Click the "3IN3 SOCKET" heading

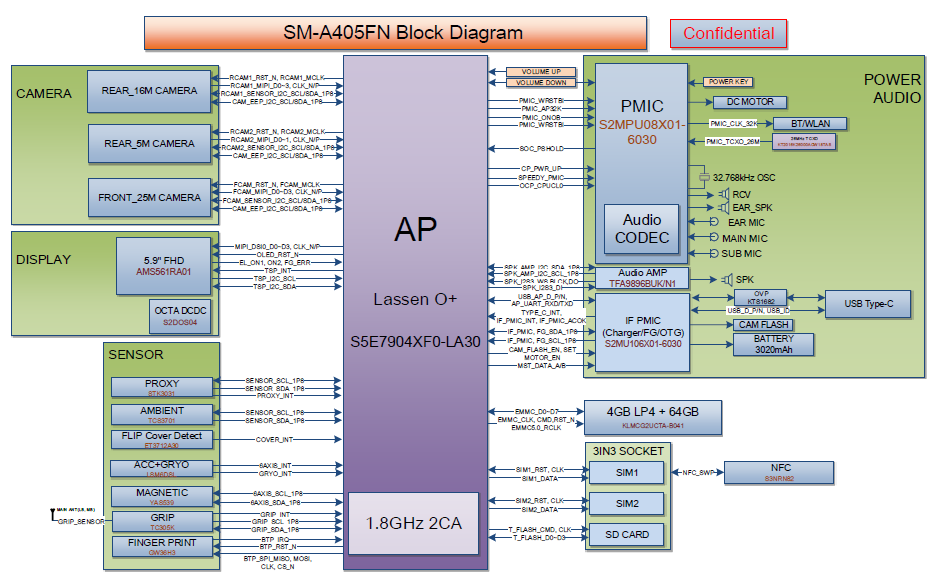628,451
